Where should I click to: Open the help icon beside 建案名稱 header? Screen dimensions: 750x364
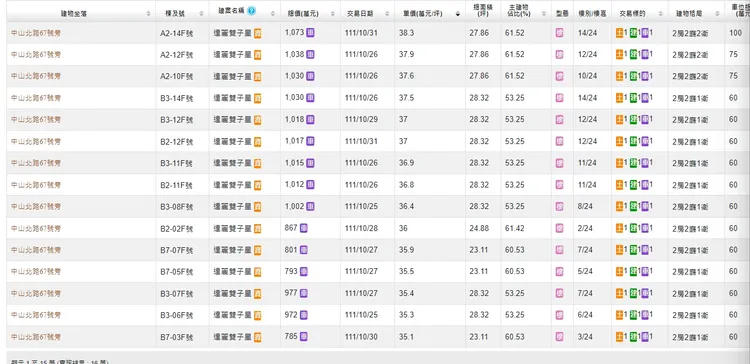pos(252,11)
